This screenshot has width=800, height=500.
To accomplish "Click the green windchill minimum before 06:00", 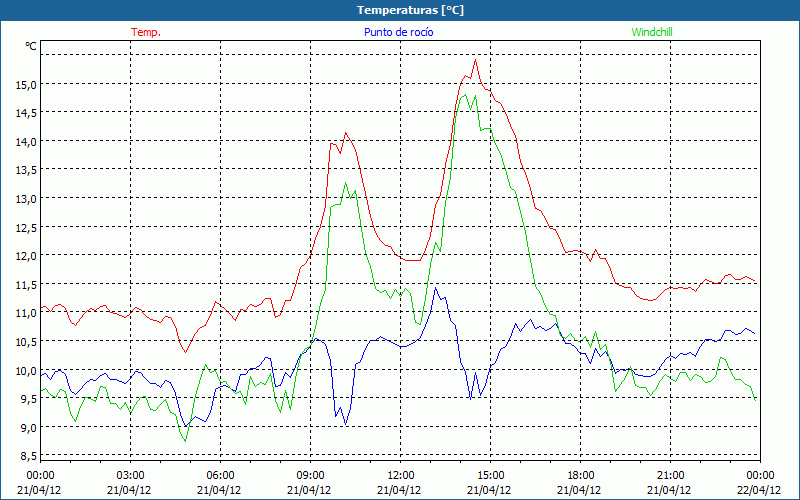I will pos(186,441).
